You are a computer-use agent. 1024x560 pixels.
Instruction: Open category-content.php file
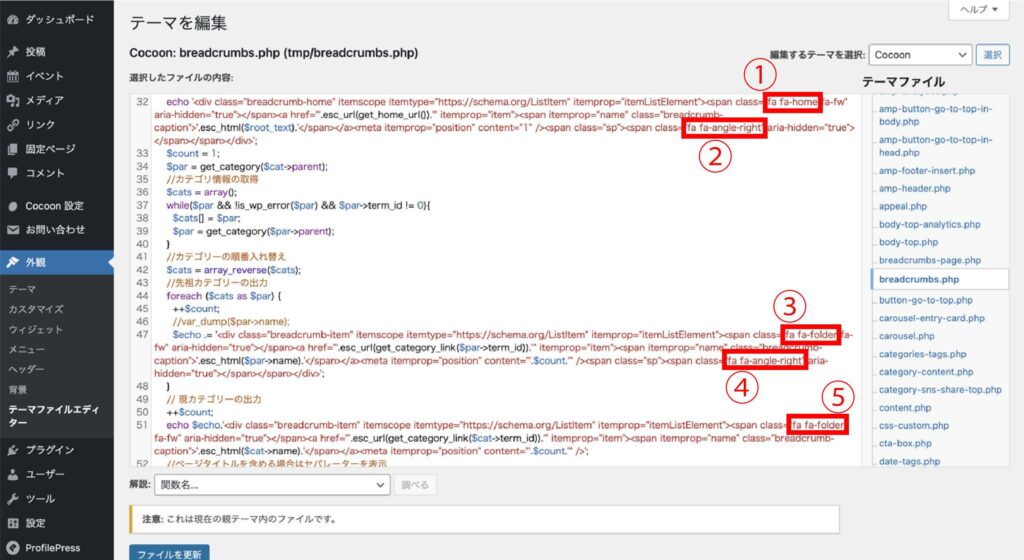[926, 372]
